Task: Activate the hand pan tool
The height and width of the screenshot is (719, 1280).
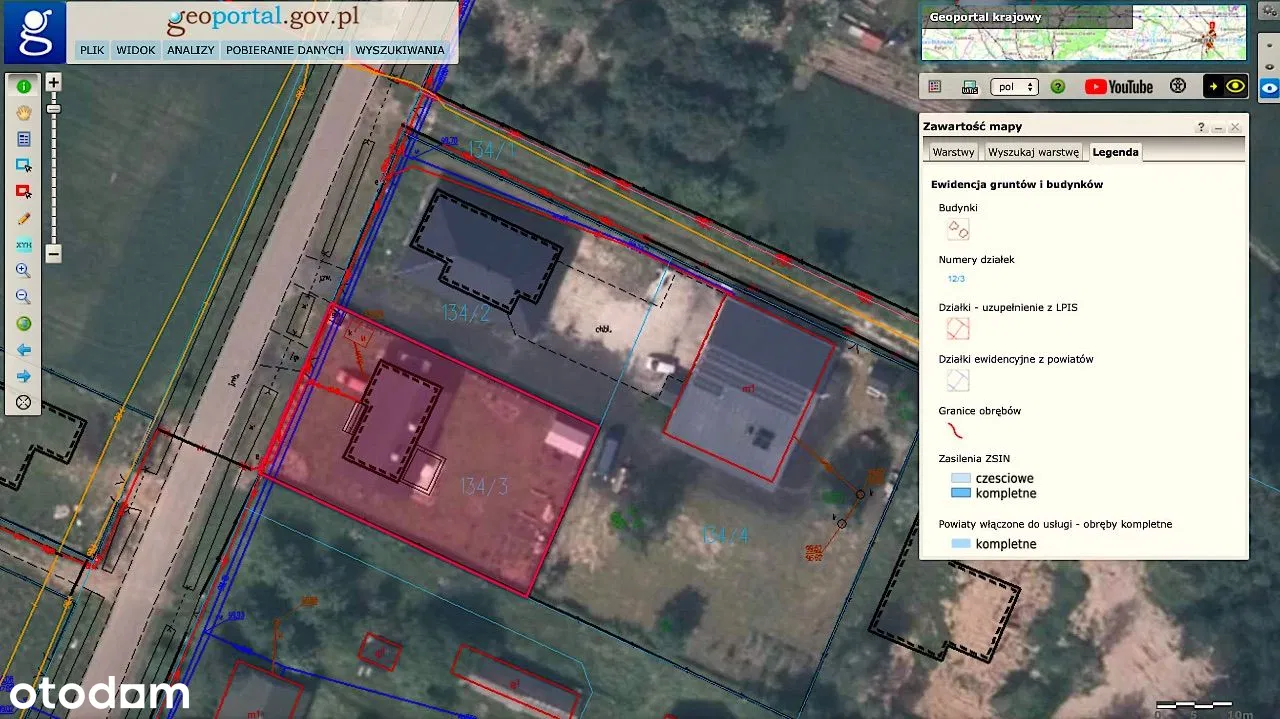Action: coord(24,113)
